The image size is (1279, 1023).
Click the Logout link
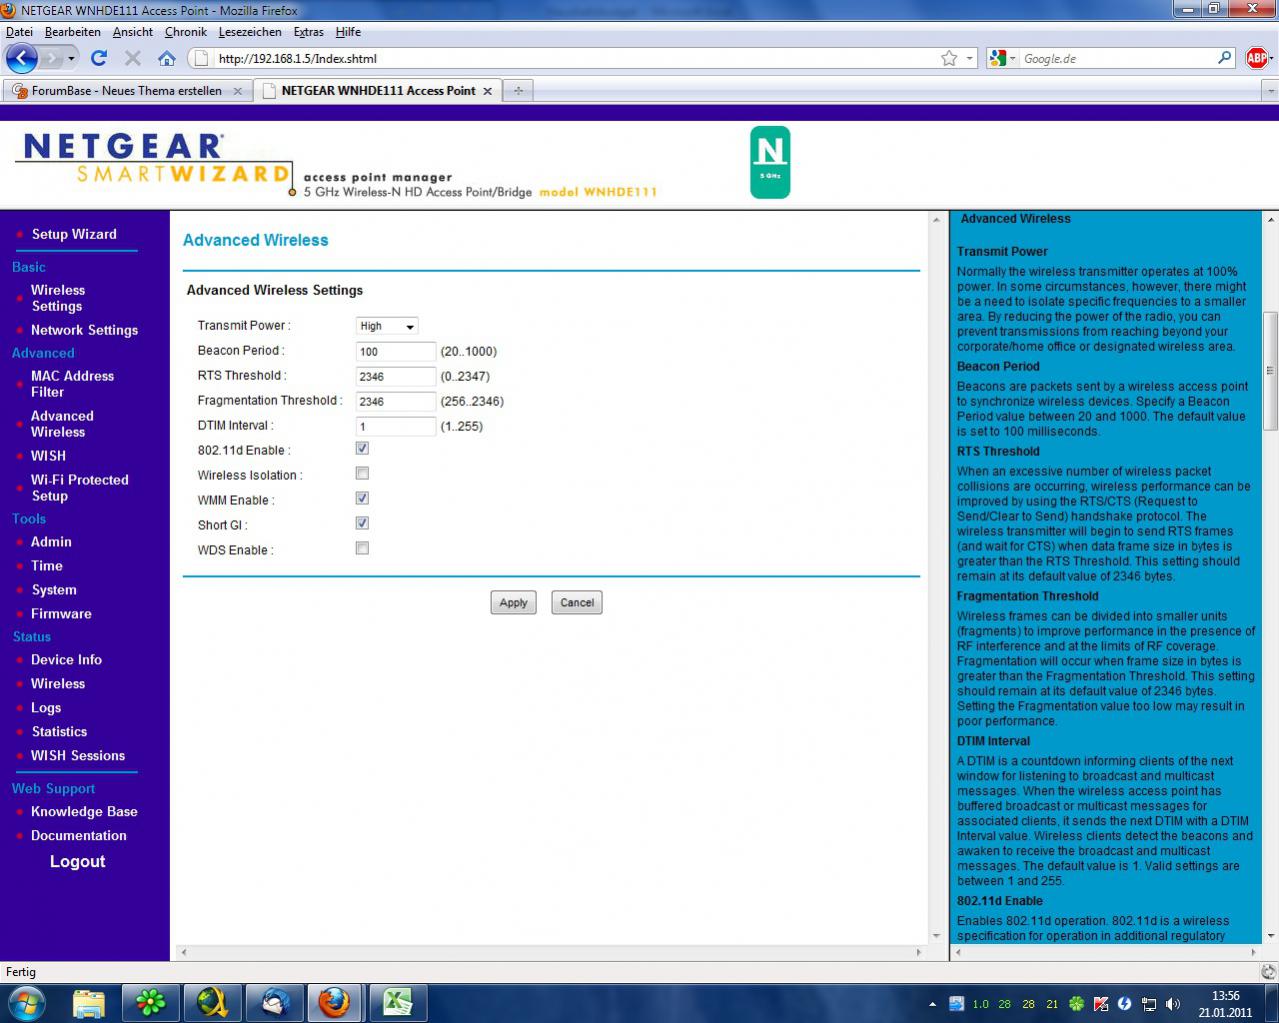77,862
